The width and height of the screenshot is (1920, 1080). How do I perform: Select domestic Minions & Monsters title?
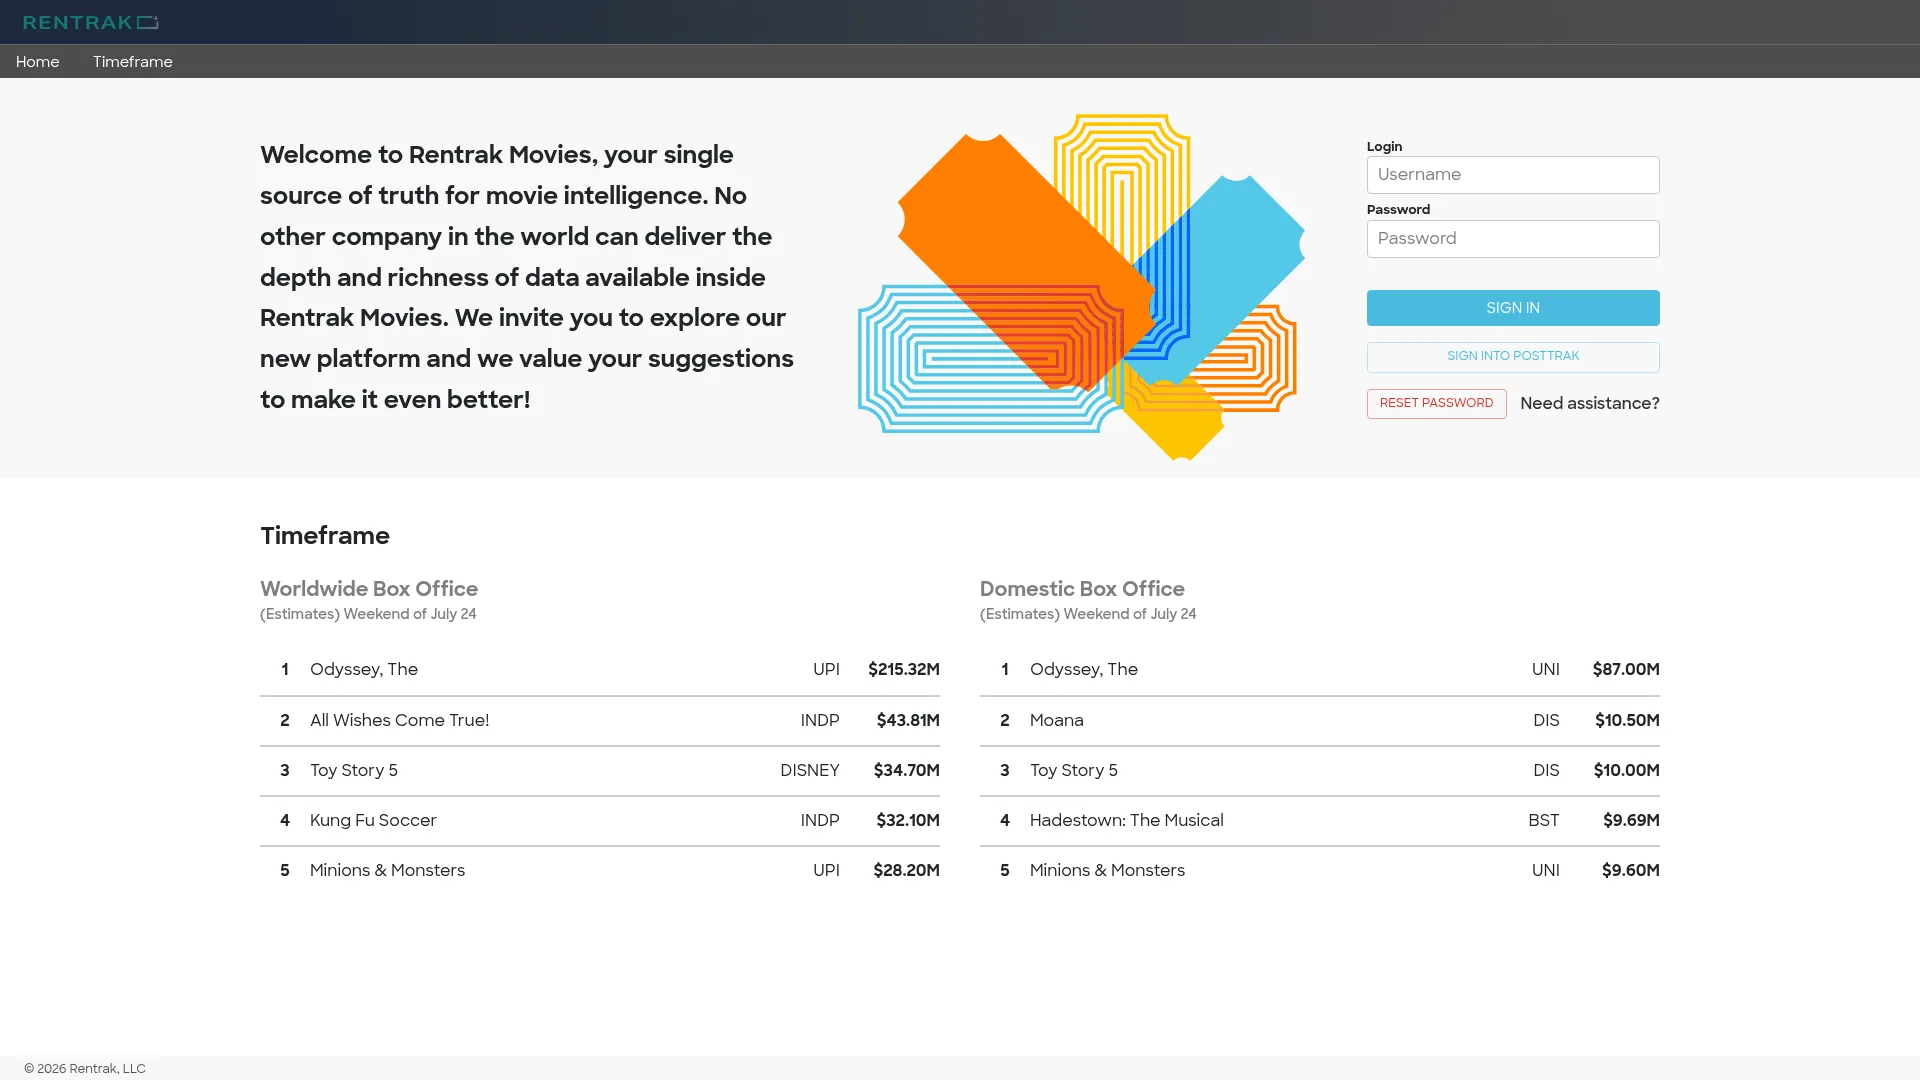(1107, 871)
